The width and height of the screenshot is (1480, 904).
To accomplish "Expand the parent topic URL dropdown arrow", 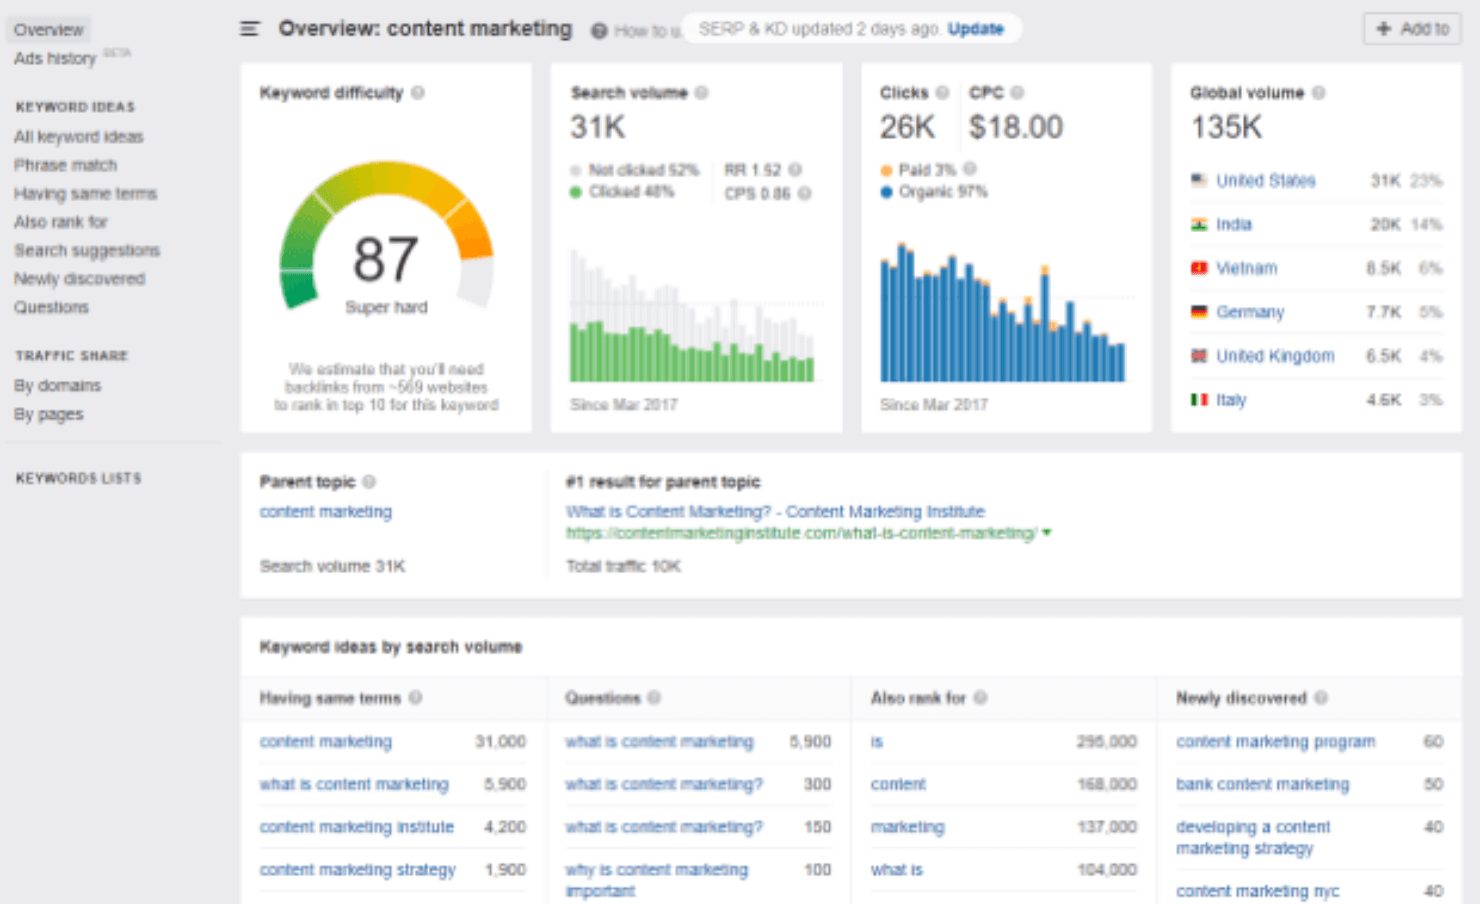I will 1046,532.
